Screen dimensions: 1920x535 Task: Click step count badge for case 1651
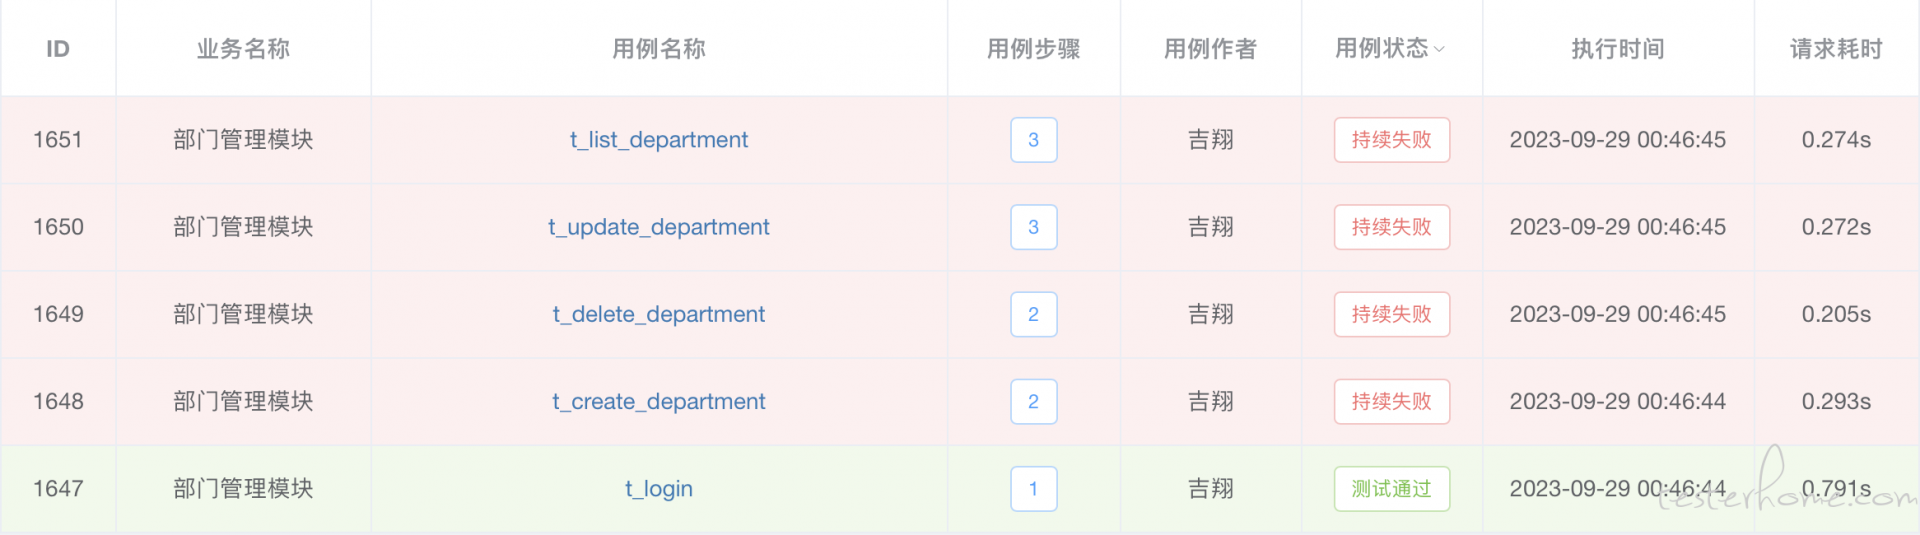coord(1034,140)
